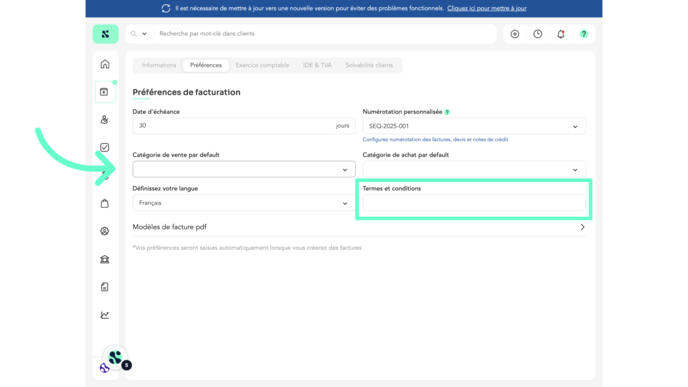Focus the Date d'échéance days field
Screen dimensions: 688x387
[x=244, y=126]
